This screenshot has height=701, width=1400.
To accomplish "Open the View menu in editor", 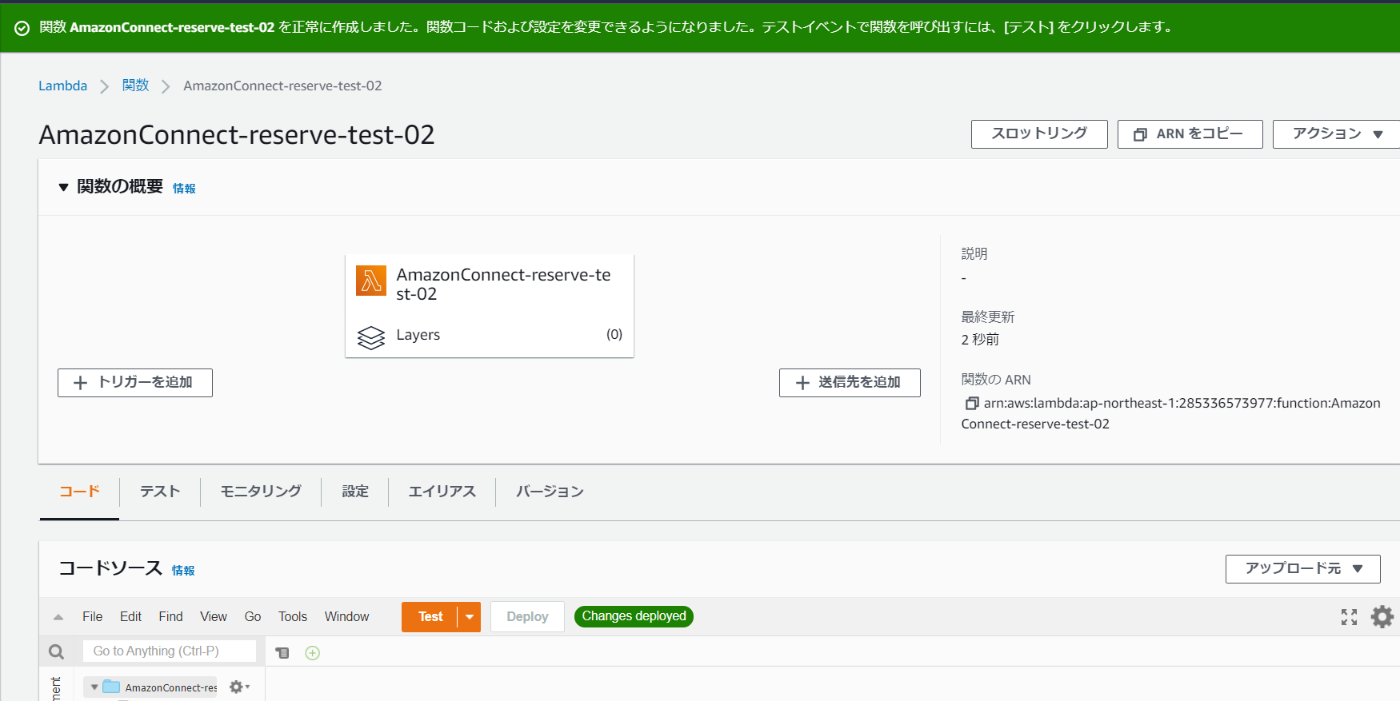I will pos(213,617).
